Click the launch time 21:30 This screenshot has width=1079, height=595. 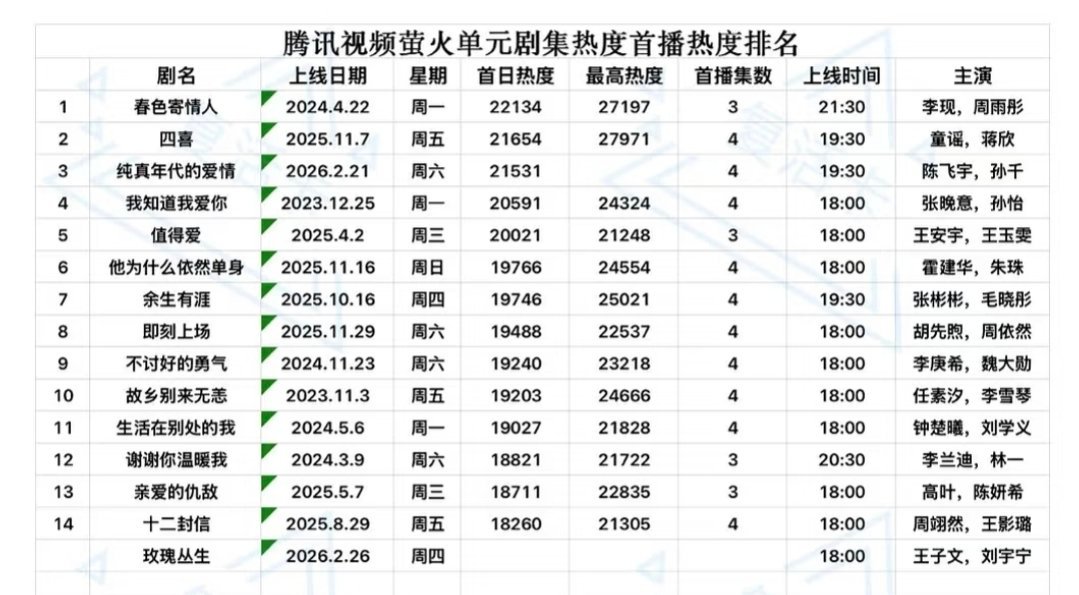(842, 107)
